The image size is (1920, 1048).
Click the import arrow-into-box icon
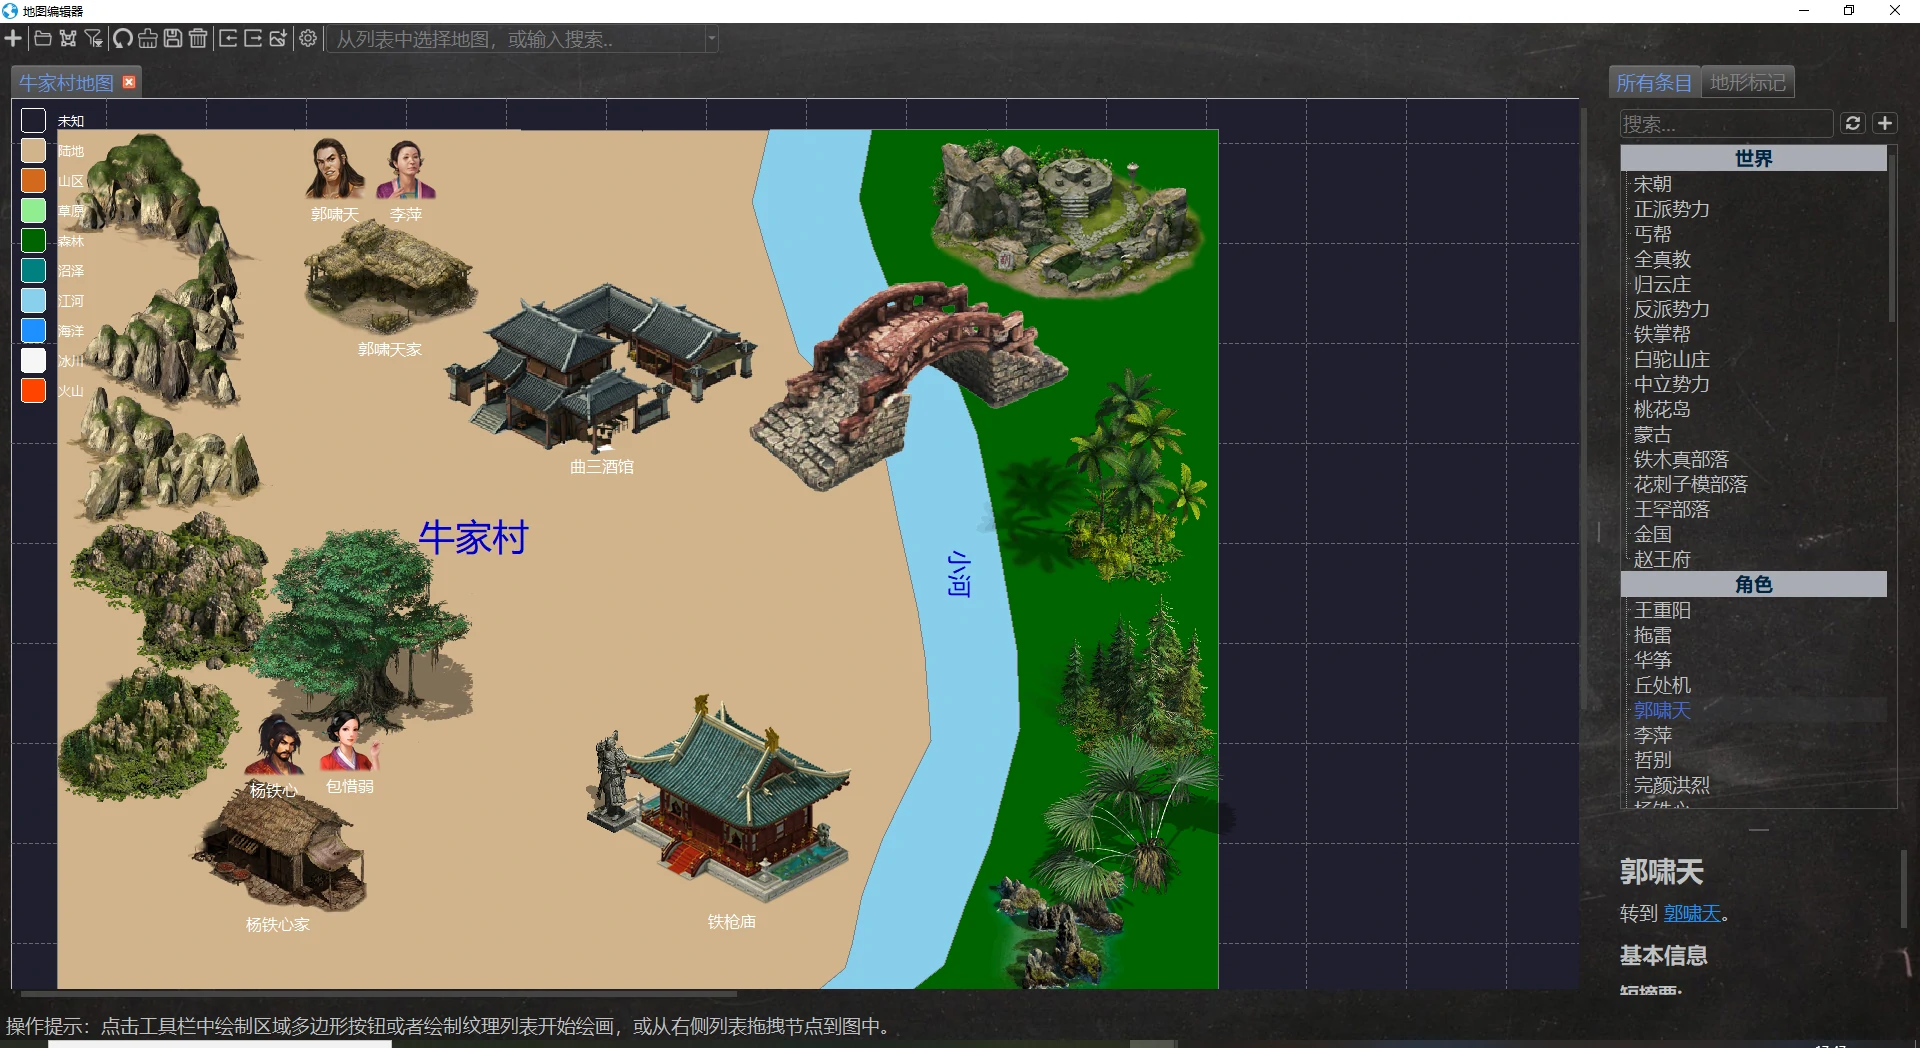pyautogui.click(x=228, y=39)
